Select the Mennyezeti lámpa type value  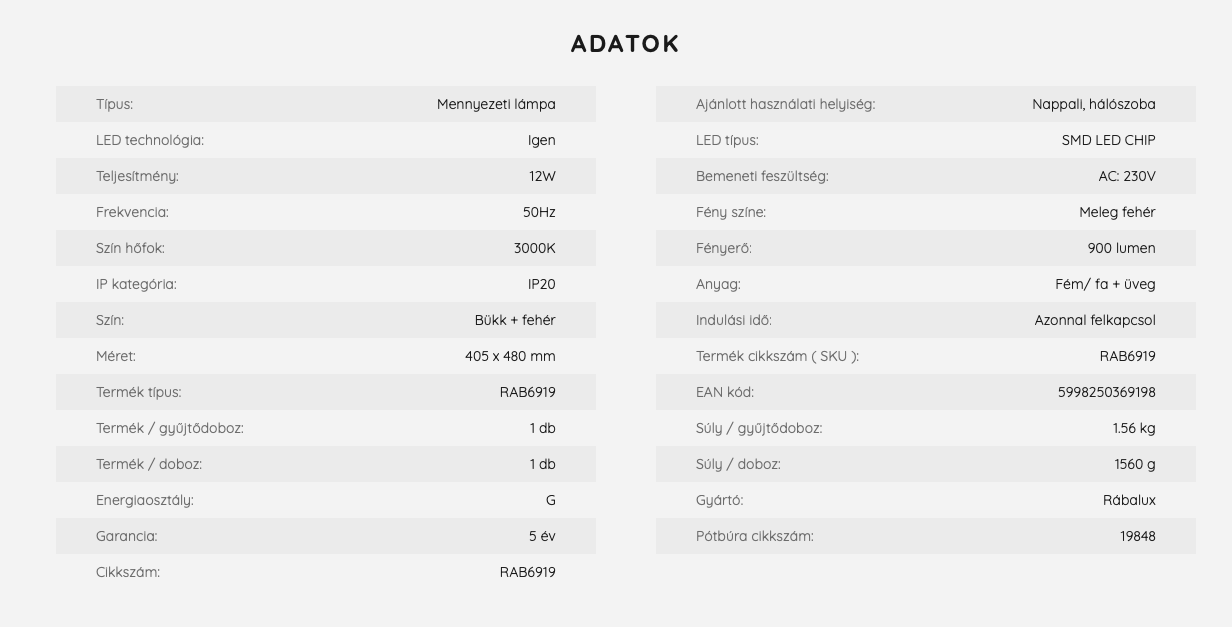(496, 104)
